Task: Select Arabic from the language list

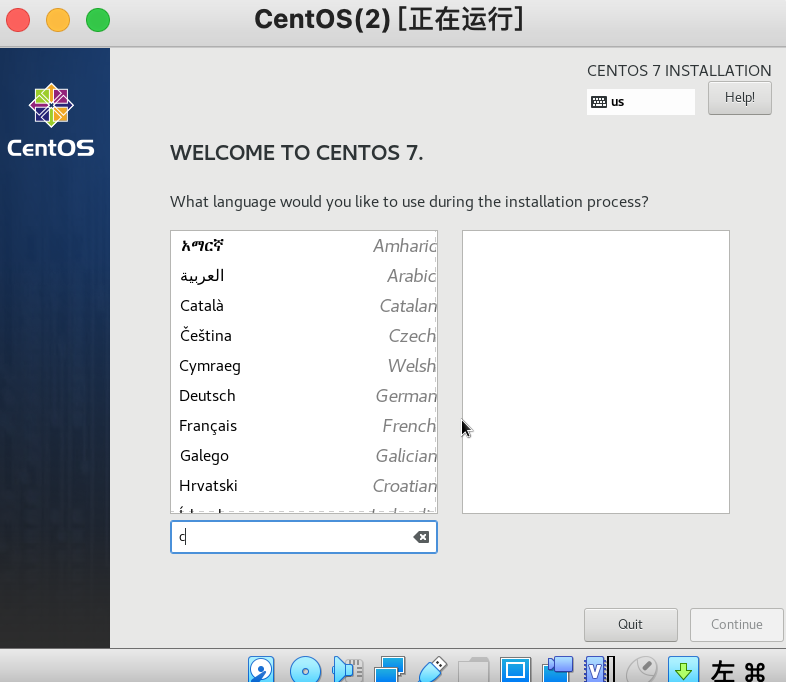Action: click(304, 276)
